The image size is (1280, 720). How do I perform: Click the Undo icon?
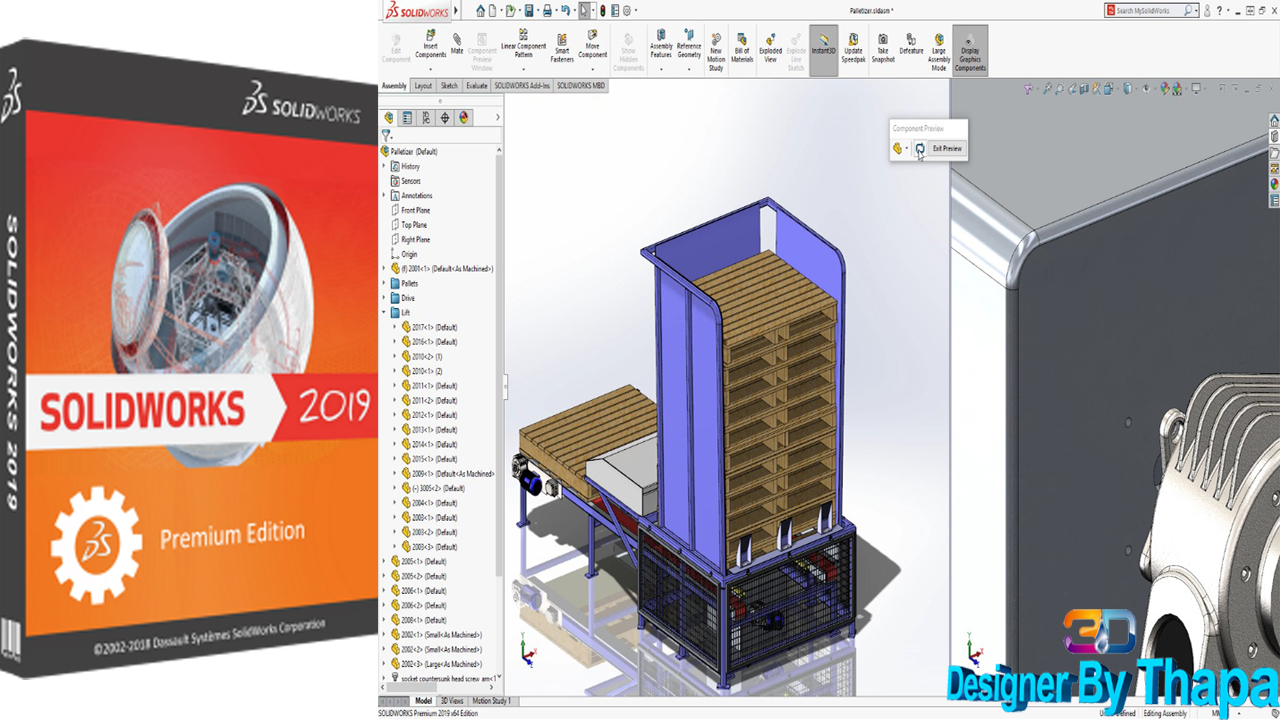point(566,11)
